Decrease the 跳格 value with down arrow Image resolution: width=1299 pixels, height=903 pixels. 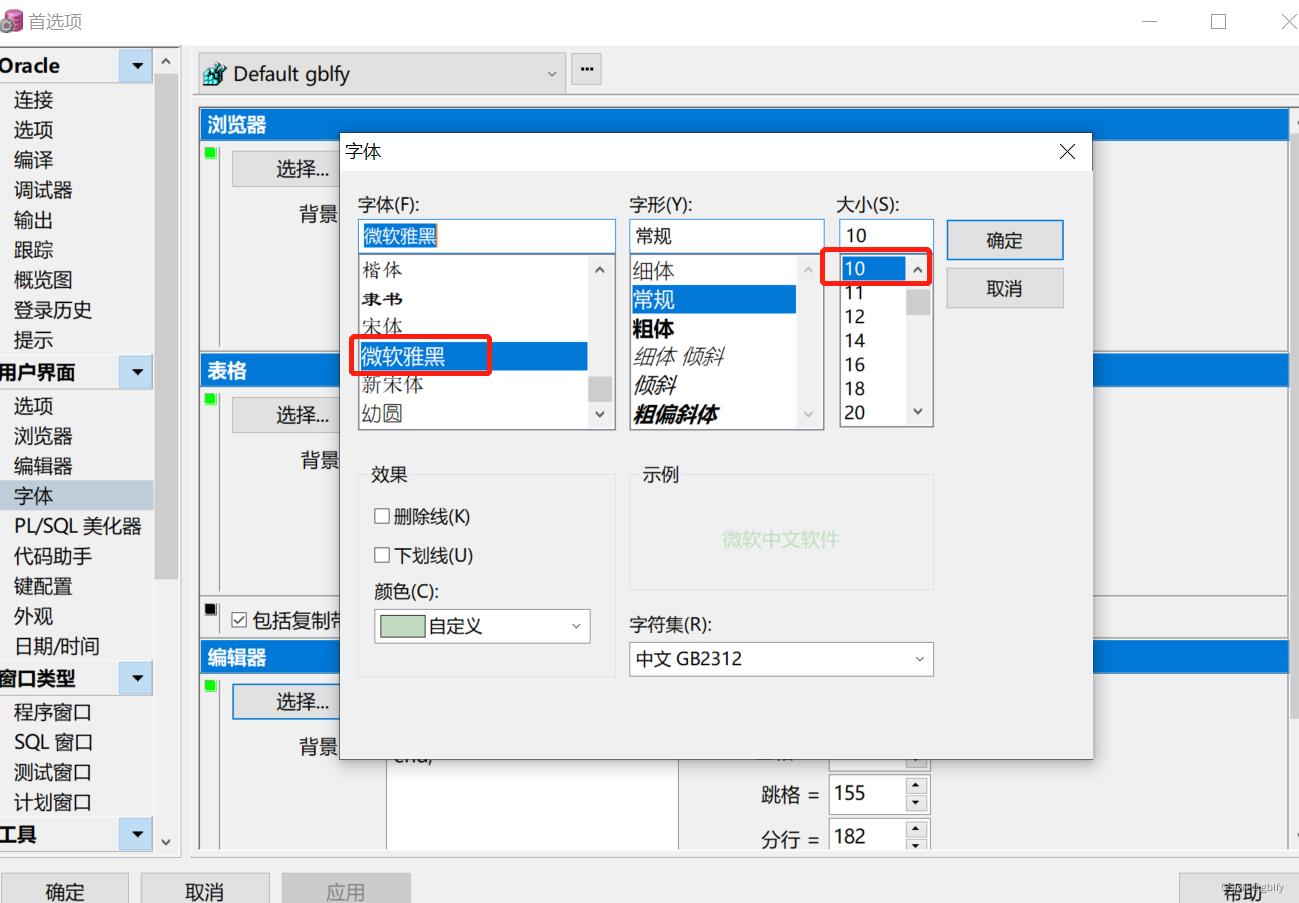point(916,803)
